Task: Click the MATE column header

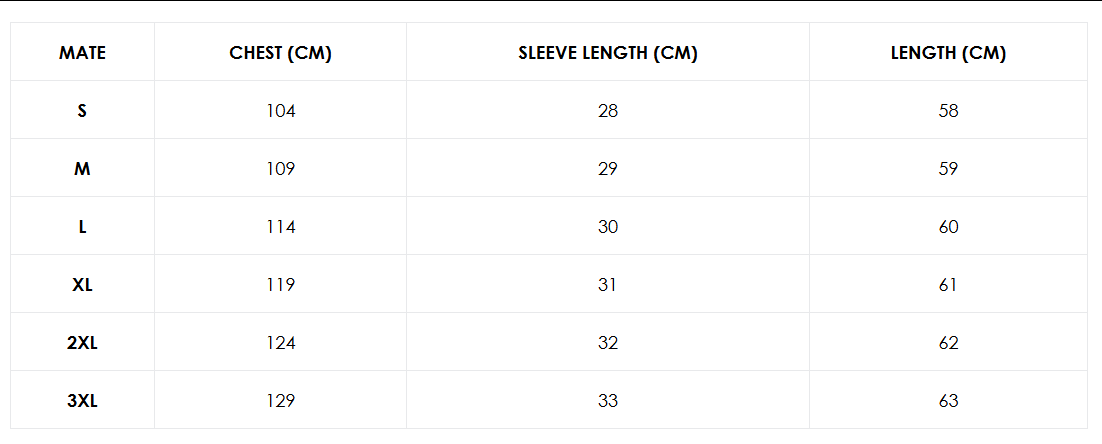Action: point(82,53)
